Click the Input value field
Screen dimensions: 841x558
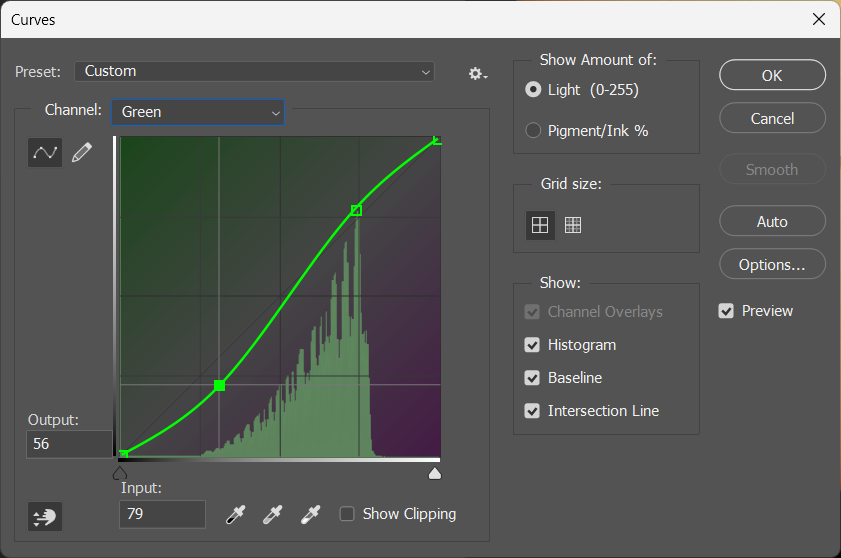coord(161,514)
